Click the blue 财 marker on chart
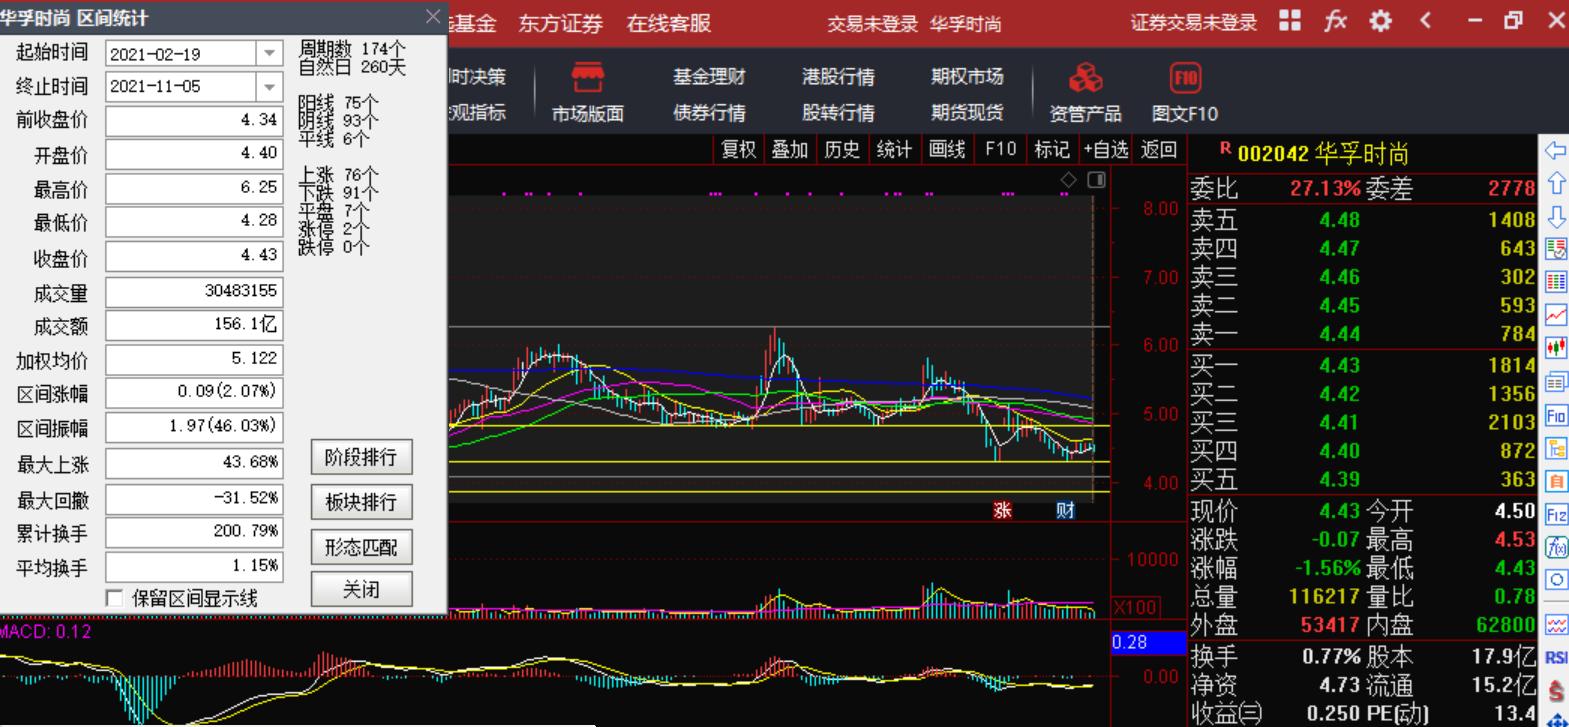1569x727 pixels. (1065, 510)
